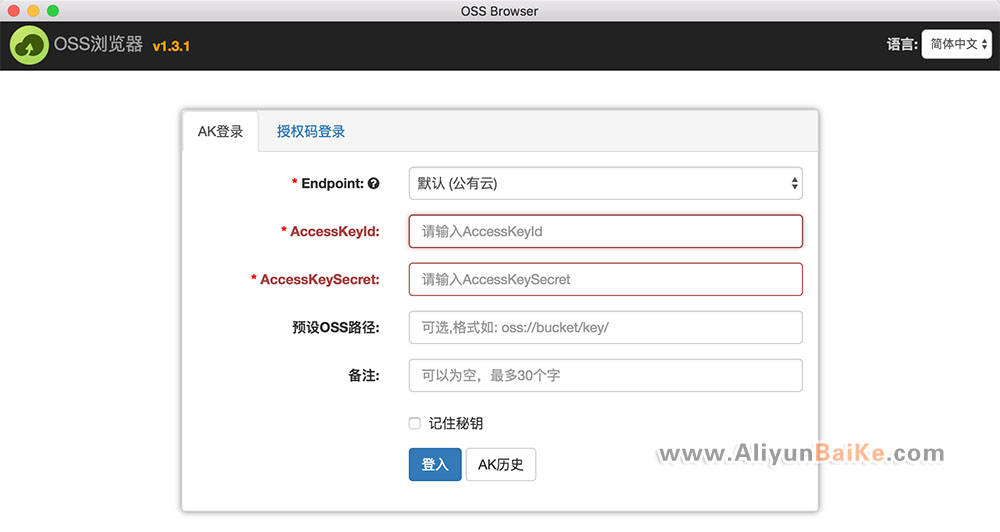Viewport: 1000px width, 532px height.
Task: Click the OSS浏览器 title text
Action: pos(98,44)
